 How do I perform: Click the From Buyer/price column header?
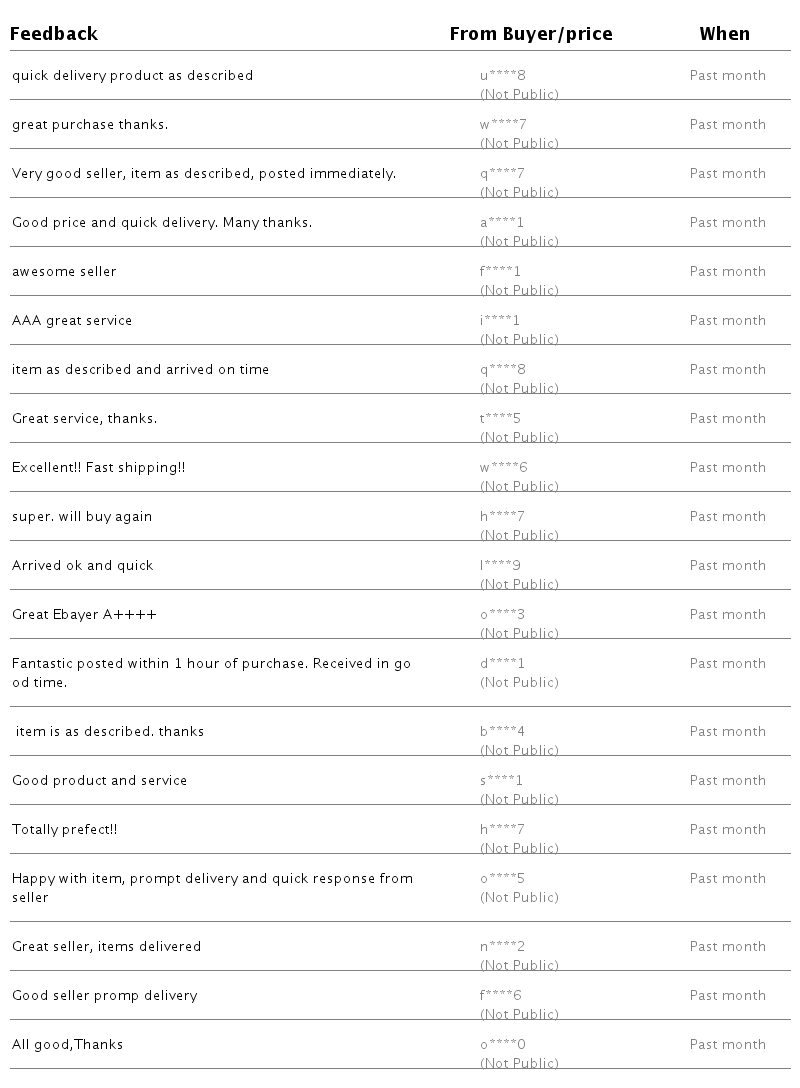pos(531,34)
